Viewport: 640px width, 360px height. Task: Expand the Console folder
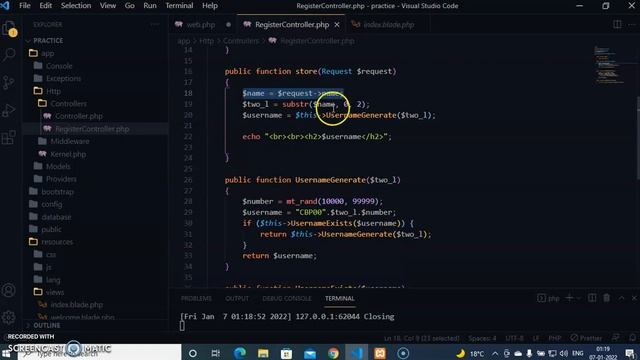pos(59,66)
